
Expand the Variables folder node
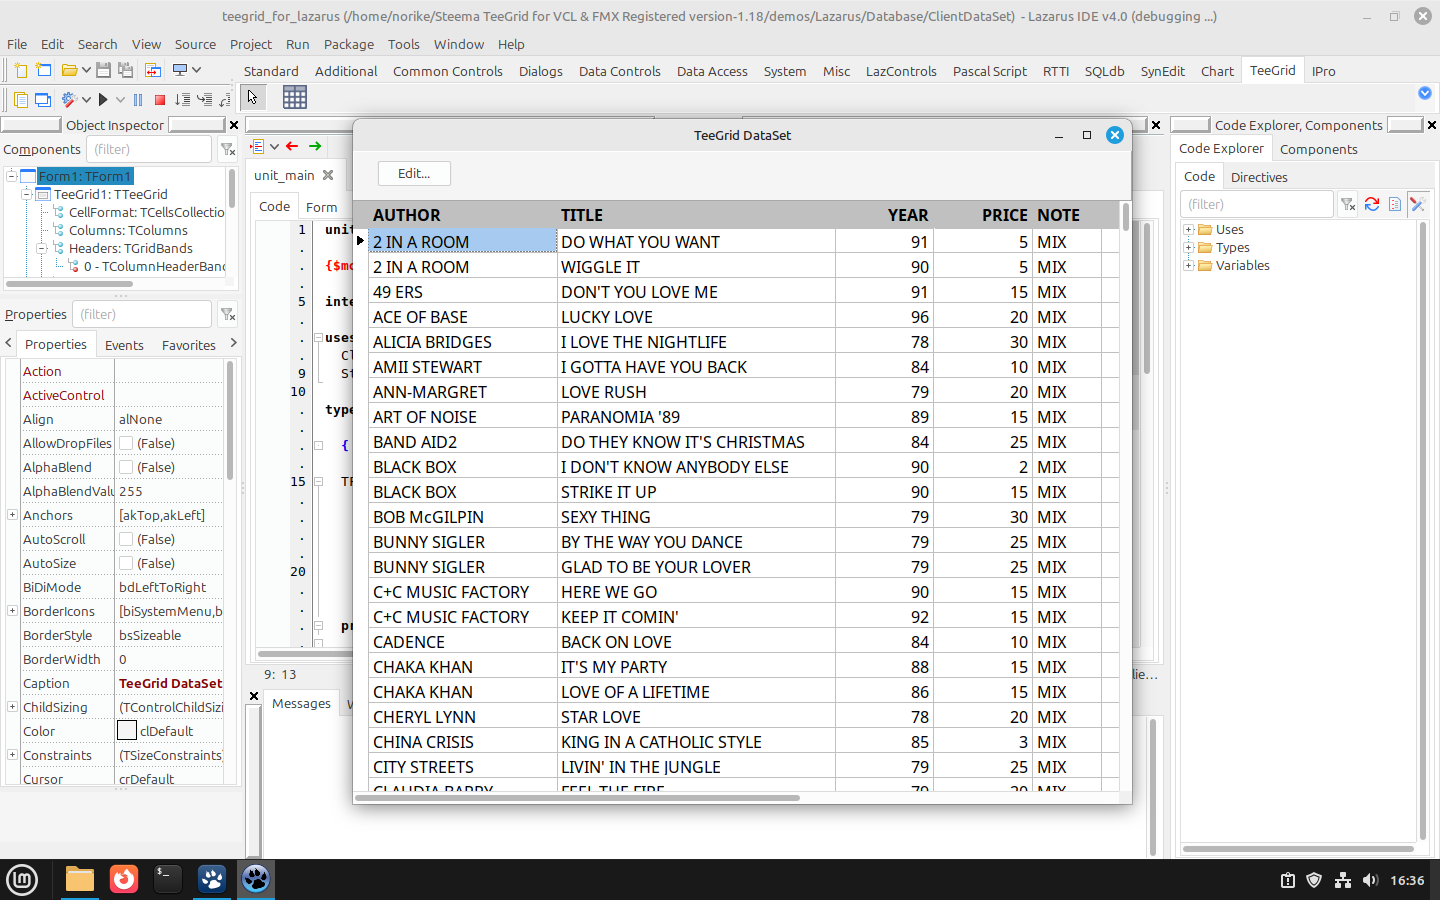[x=1189, y=266]
